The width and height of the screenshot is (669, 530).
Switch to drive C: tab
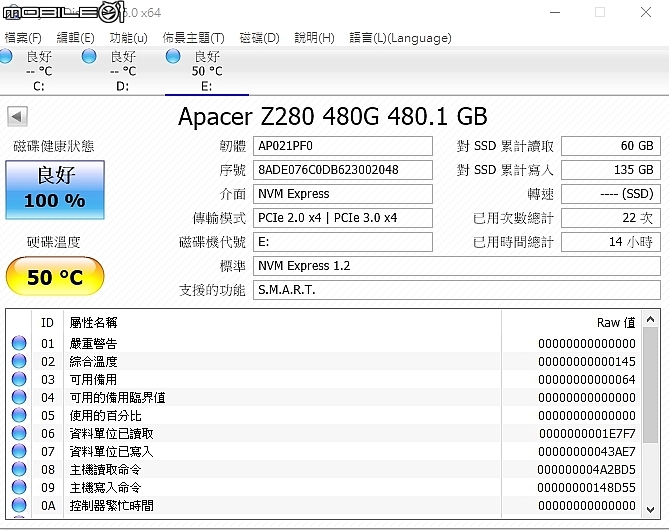(x=38, y=71)
